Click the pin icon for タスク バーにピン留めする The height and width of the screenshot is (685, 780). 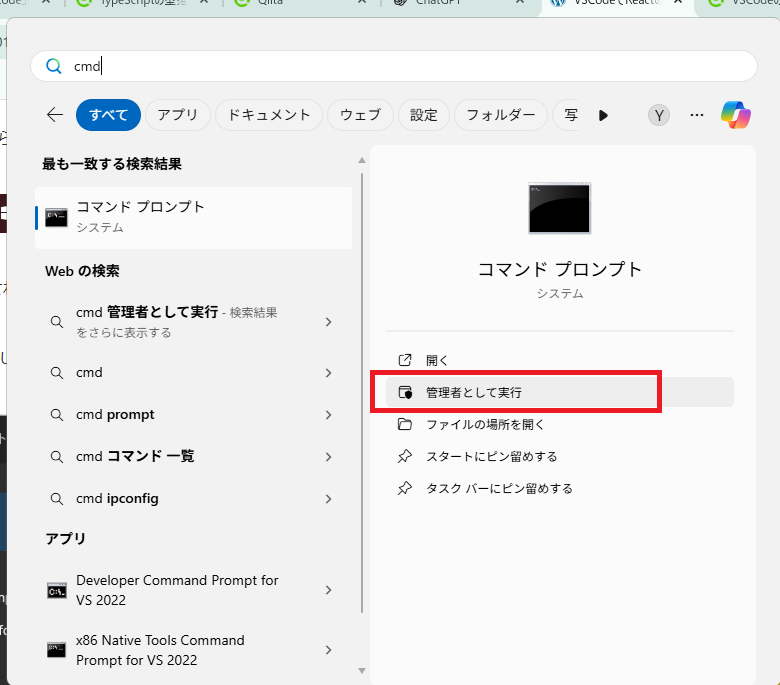[405, 488]
